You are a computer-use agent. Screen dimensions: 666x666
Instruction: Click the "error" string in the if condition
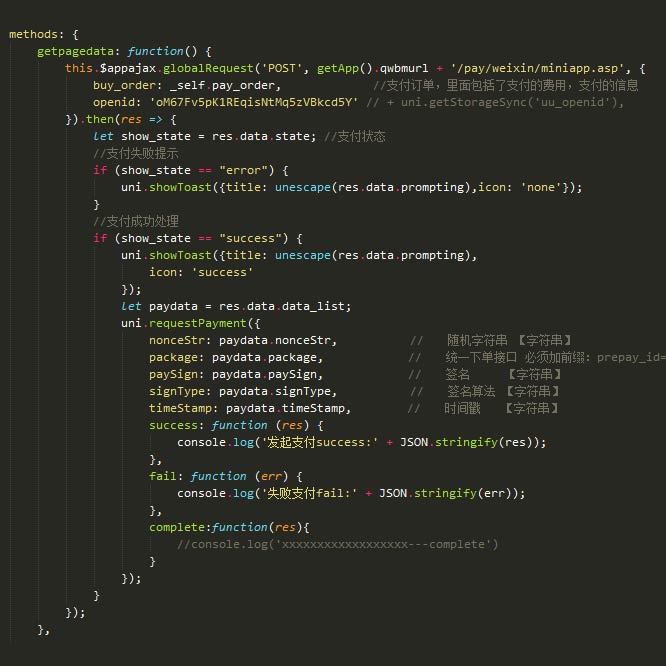tap(241, 170)
